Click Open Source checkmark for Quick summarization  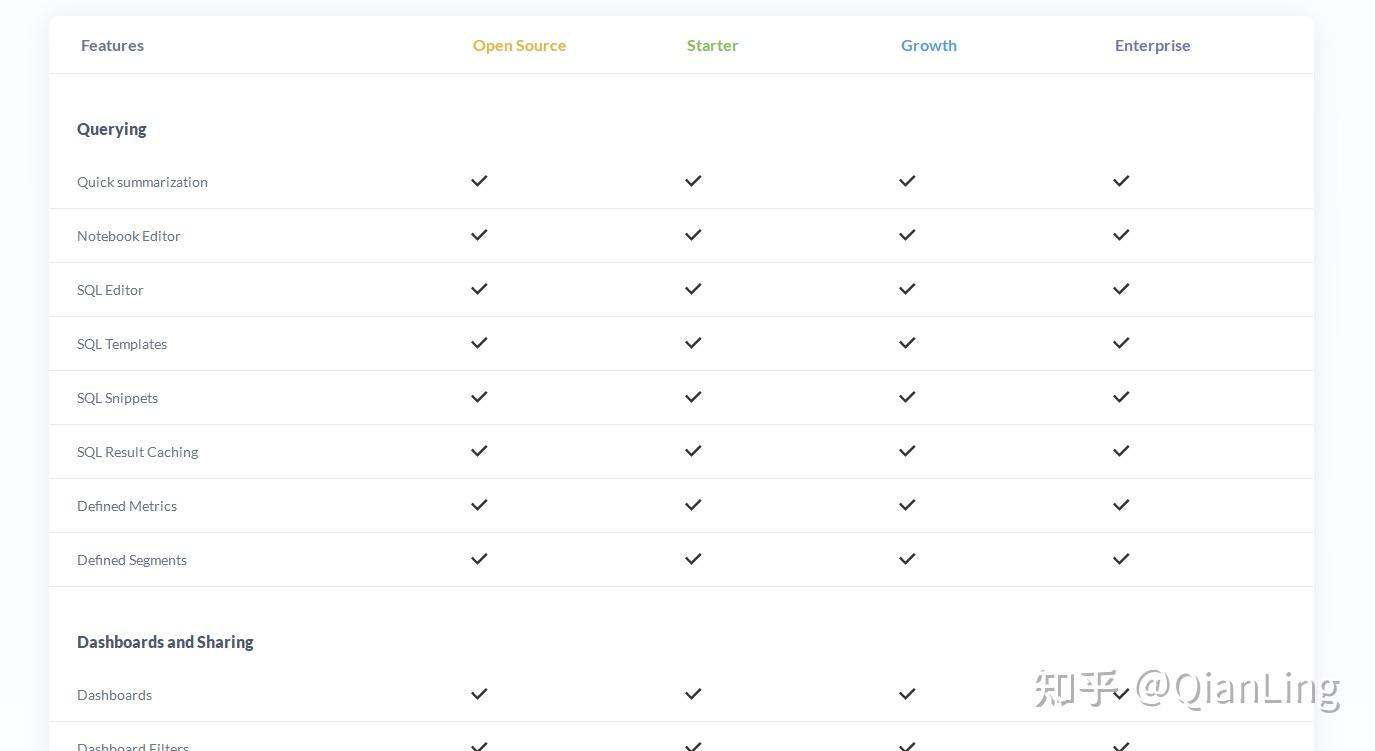pyautogui.click(x=479, y=181)
